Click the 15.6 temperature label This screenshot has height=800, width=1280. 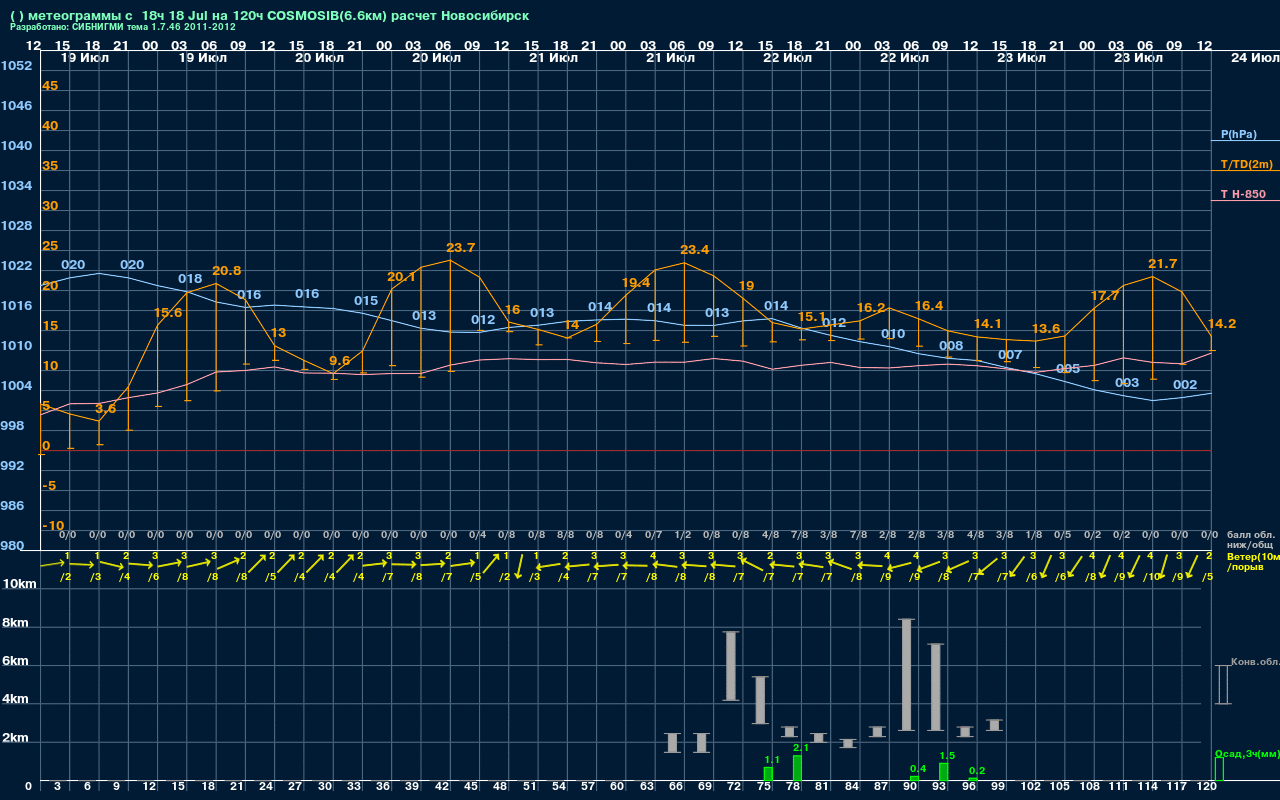(x=168, y=312)
